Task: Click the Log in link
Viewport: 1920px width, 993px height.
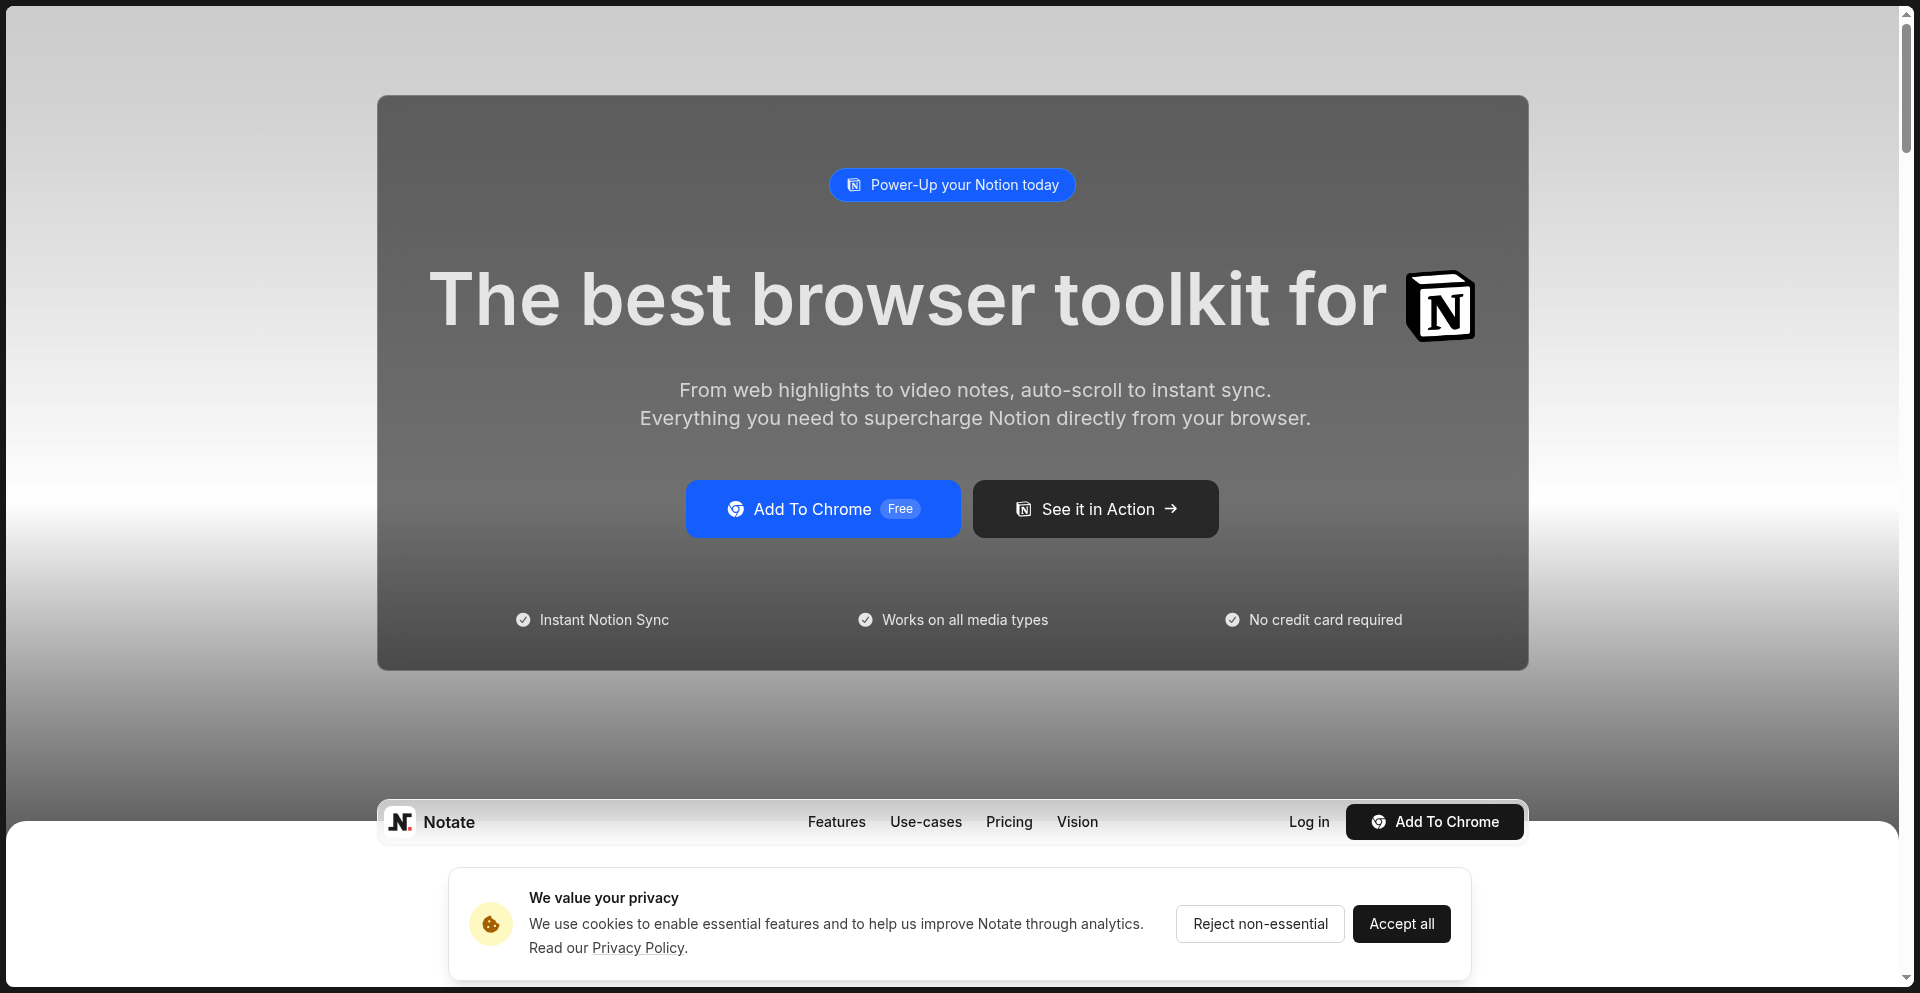Action: [1309, 822]
